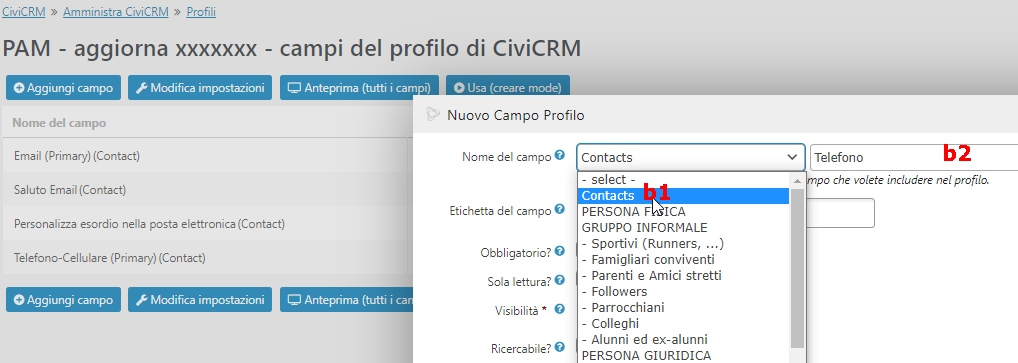Open the Amministra CiviCRM breadcrumb link
1018x363 pixels.
coord(116,12)
